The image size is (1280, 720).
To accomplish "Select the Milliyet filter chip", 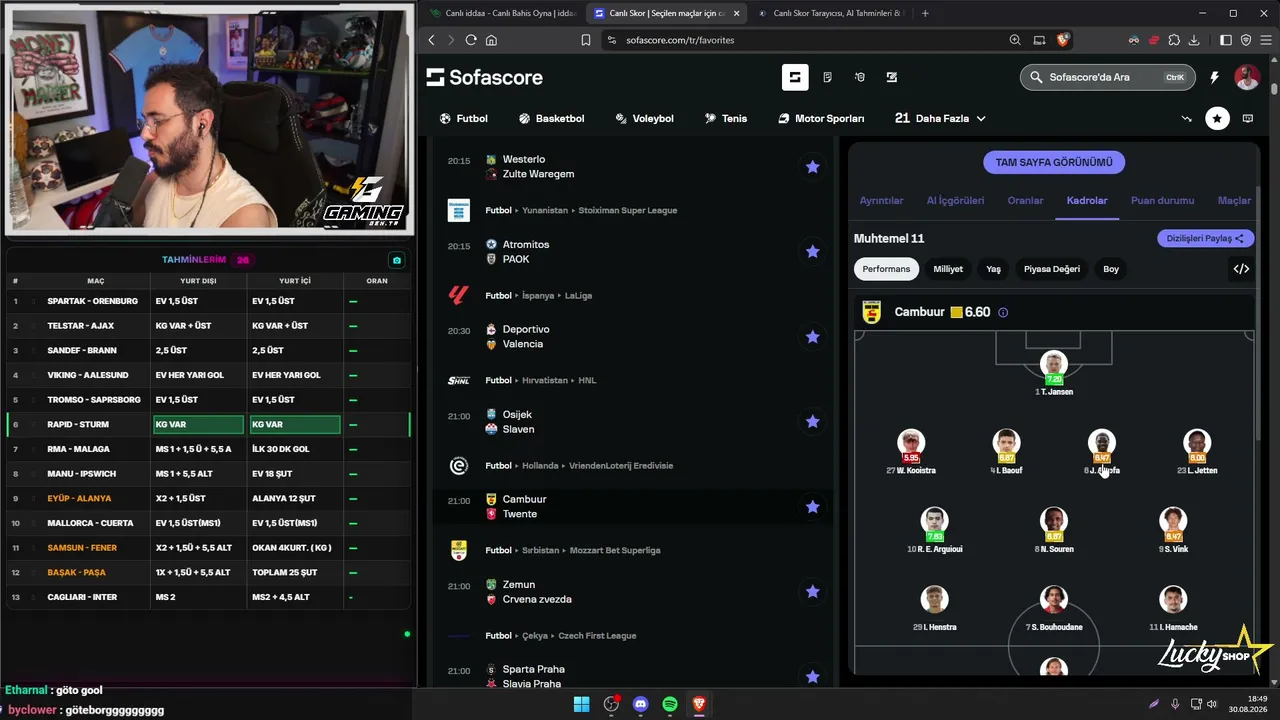I will tap(948, 269).
